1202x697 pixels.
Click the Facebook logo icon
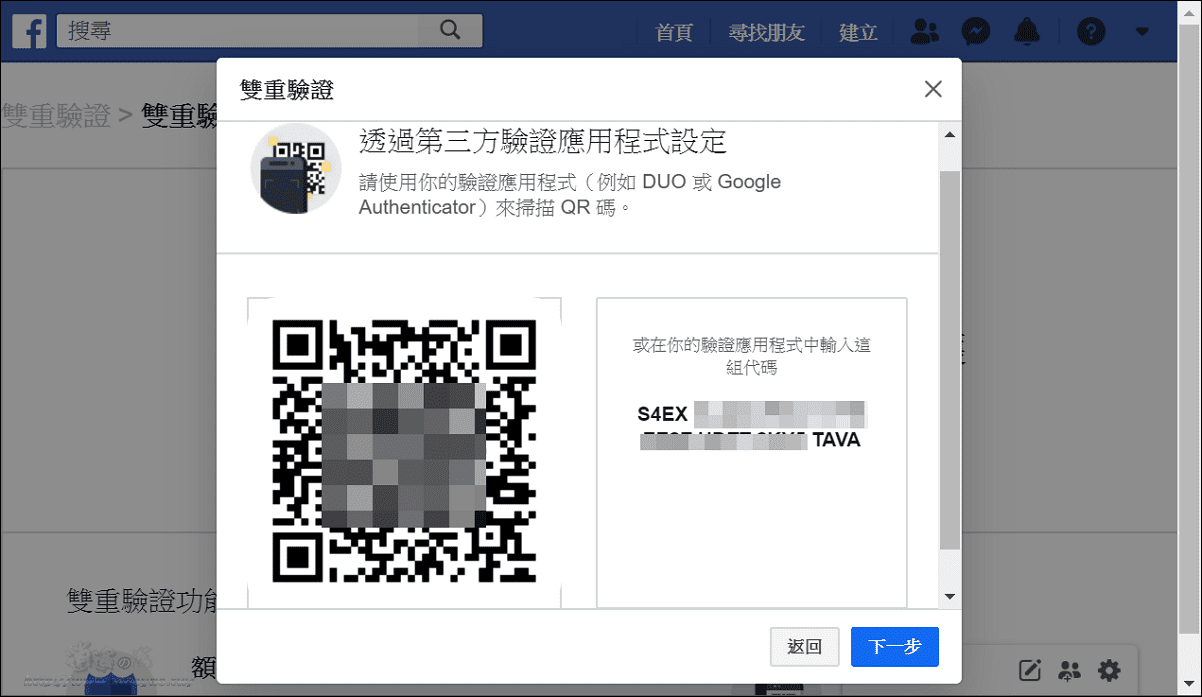pyautogui.click(x=30, y=31)
